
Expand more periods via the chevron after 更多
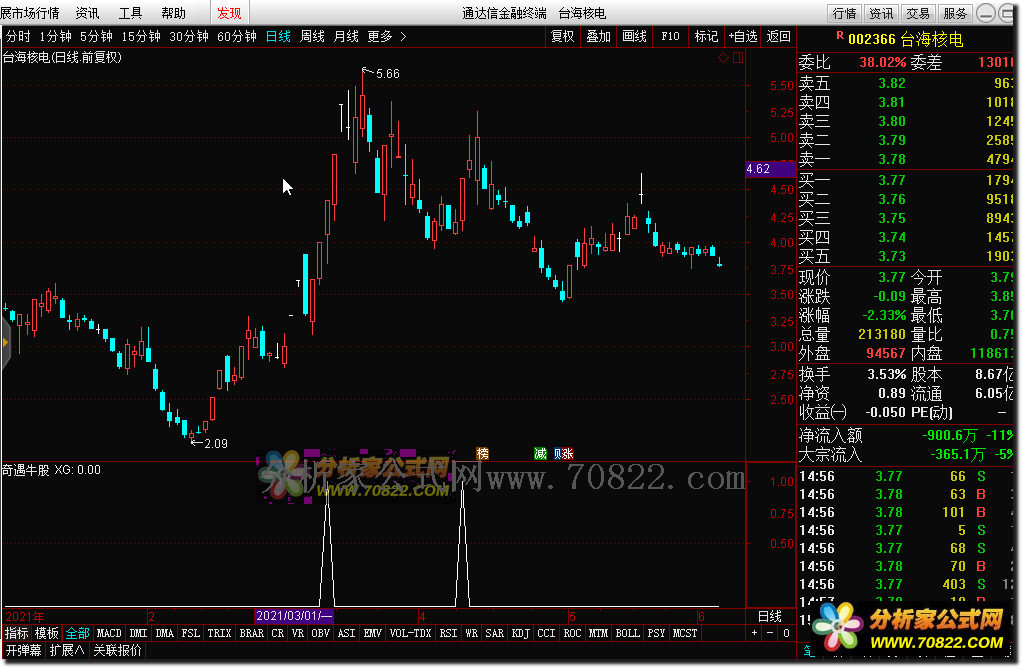(x=403, y=37)
